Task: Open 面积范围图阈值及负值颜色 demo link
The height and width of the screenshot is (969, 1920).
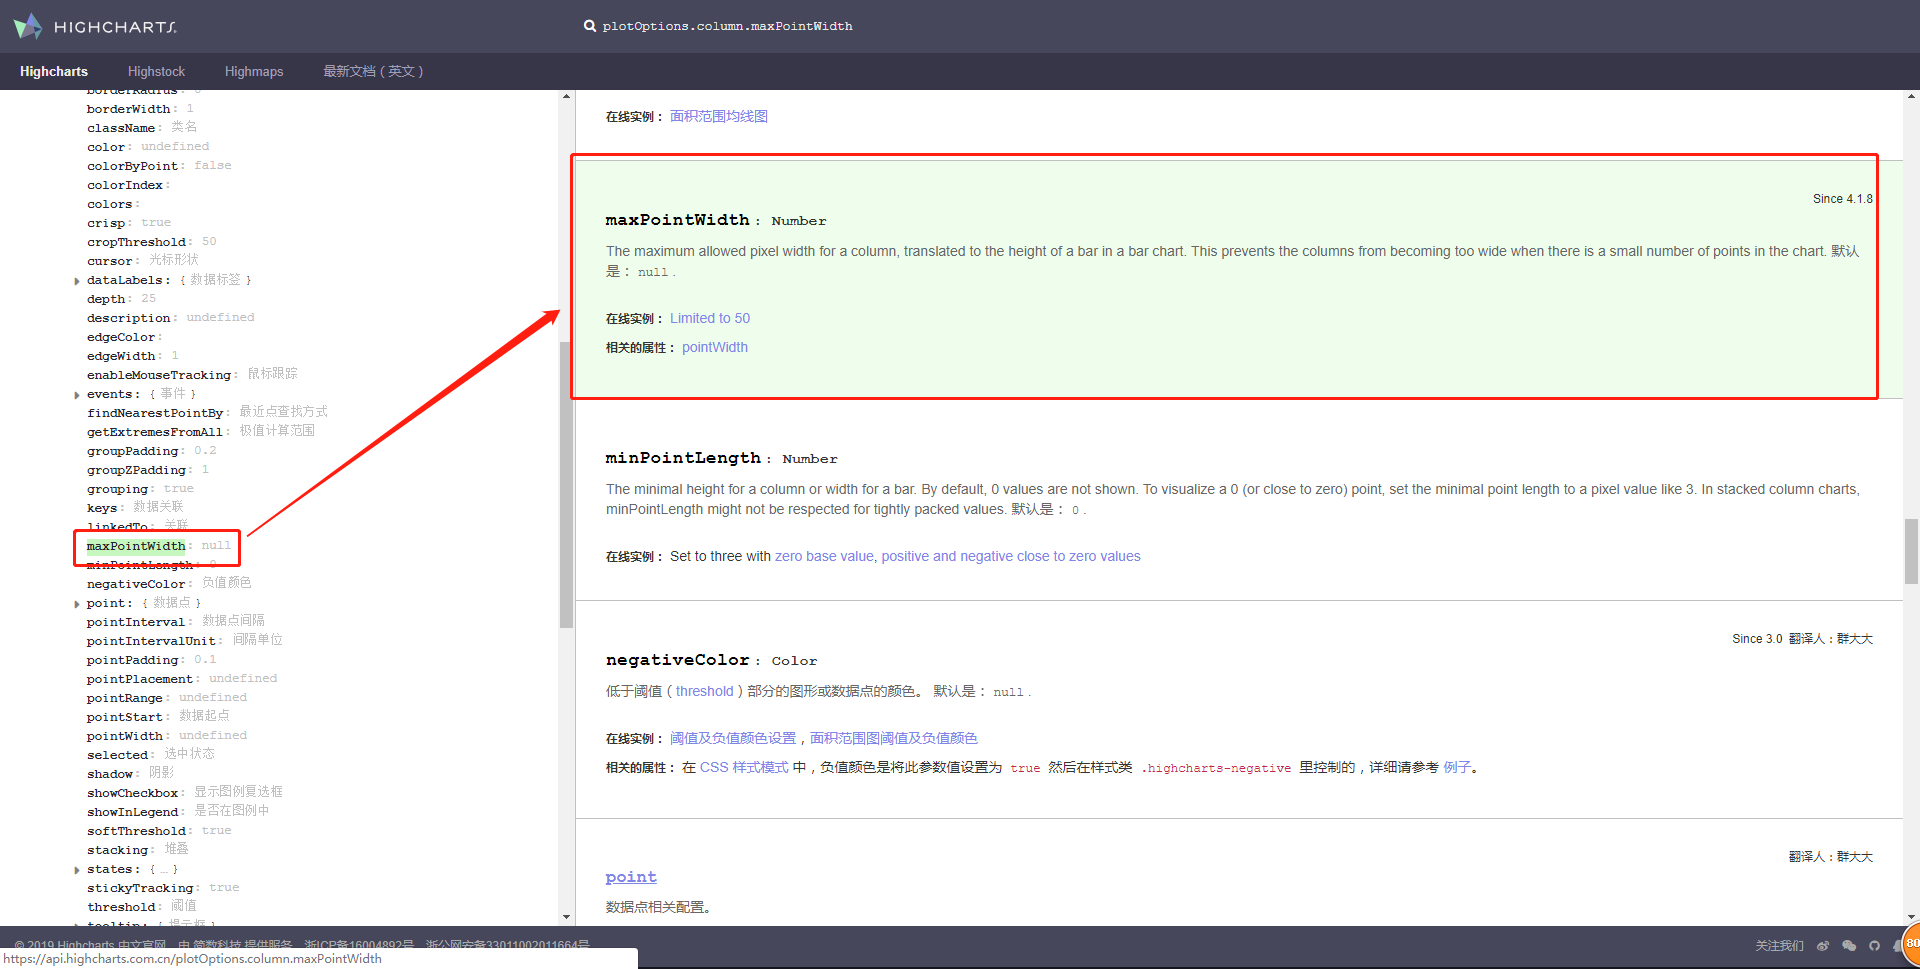Action: (894, 738)
